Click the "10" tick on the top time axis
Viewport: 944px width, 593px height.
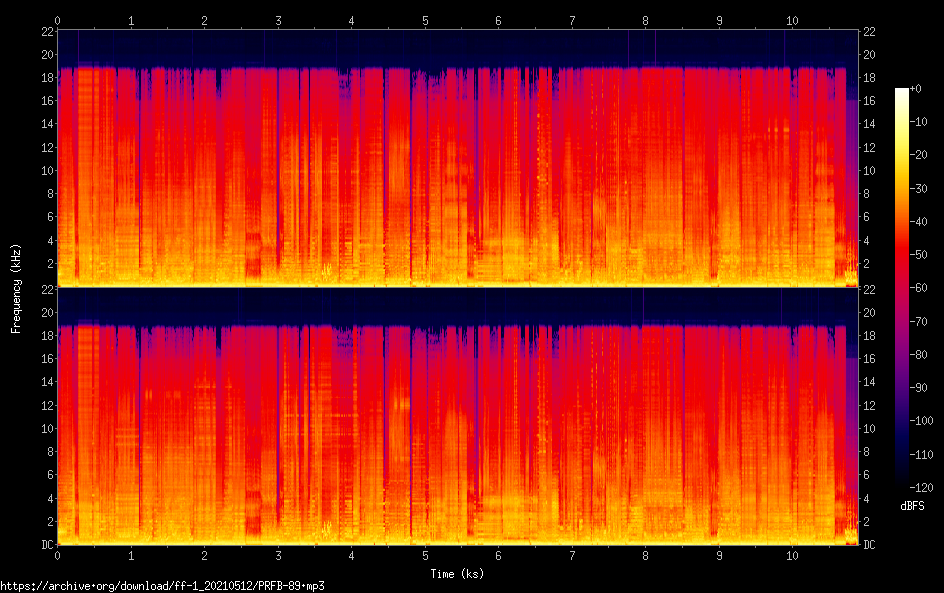(792, 20)
